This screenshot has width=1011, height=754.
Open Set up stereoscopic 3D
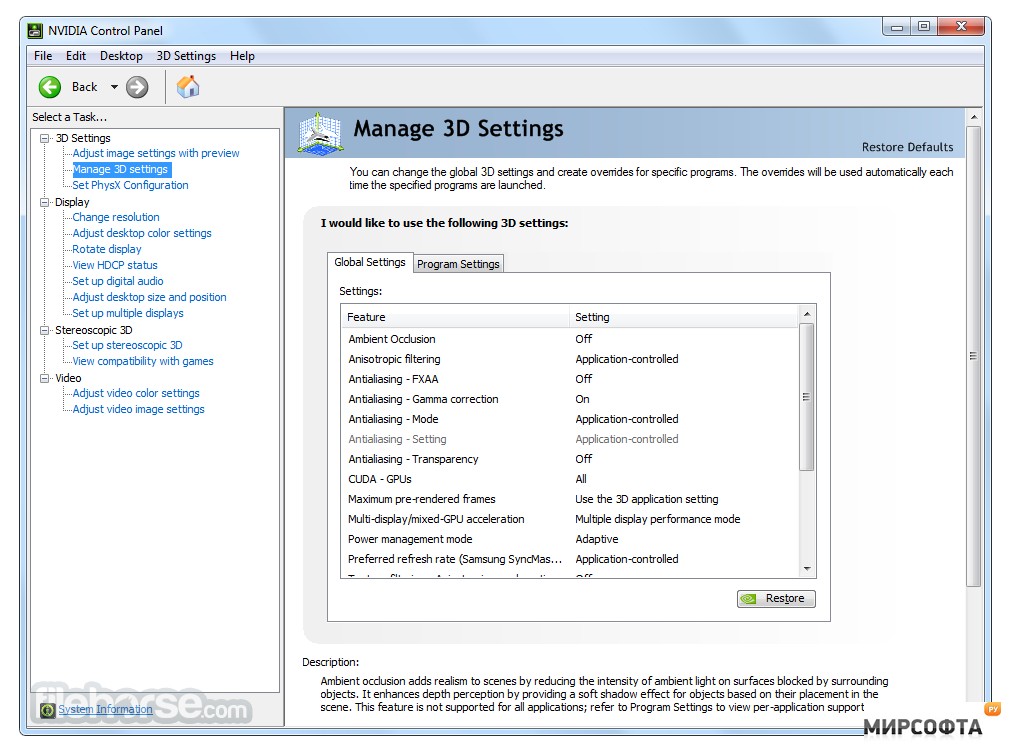click(127, 345)
